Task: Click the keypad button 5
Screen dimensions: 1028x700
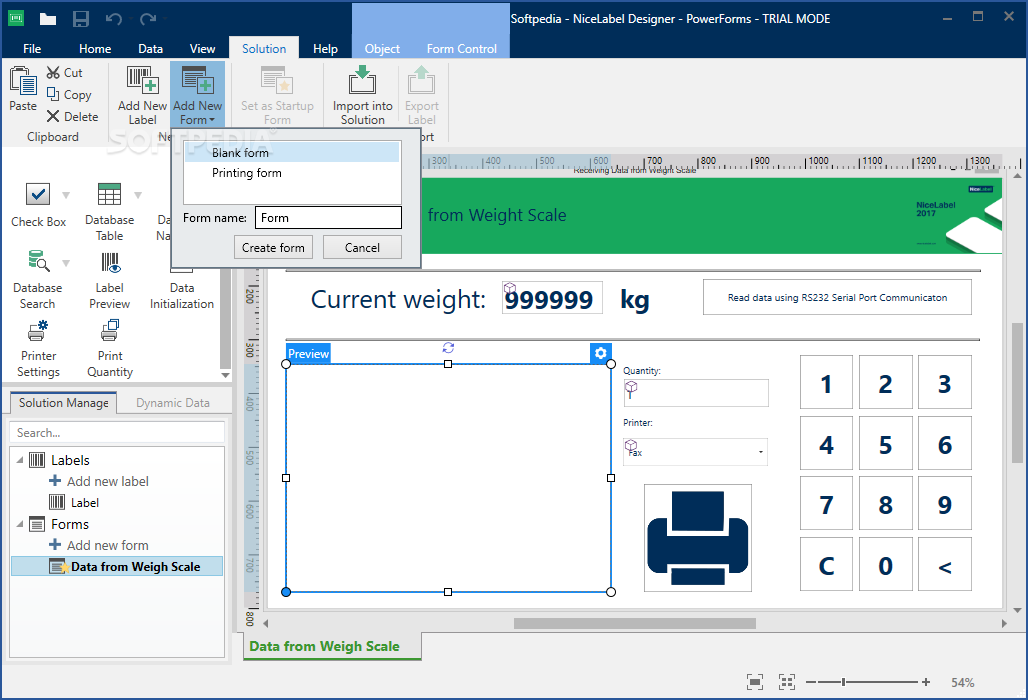Action: coord(886,444)
